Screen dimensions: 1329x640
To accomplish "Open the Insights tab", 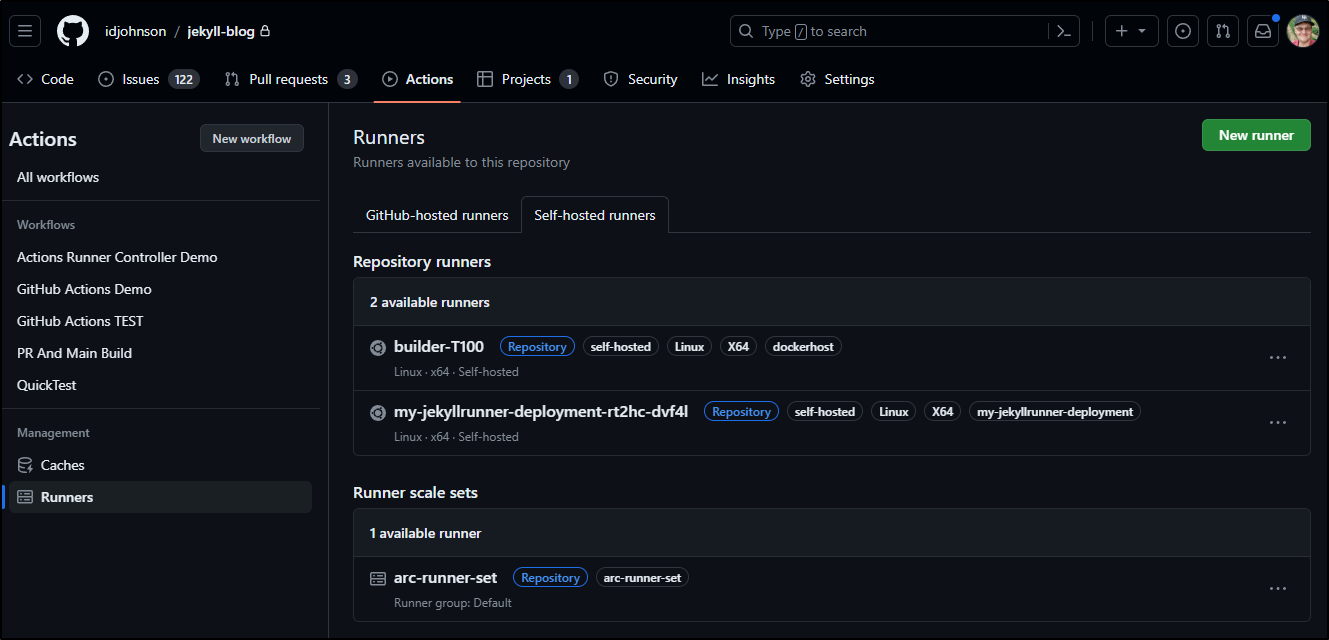I will coord(738,79).
